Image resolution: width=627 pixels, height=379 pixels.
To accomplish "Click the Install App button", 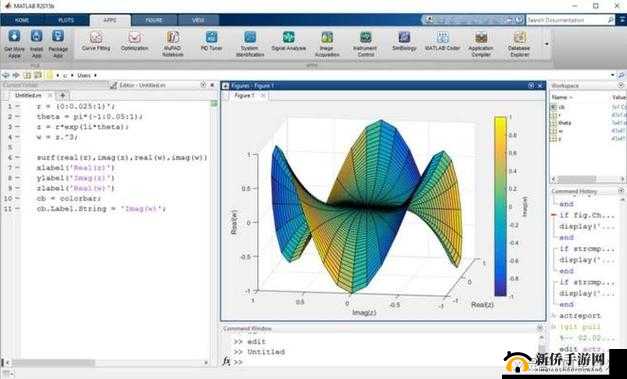I will (36, 44).
